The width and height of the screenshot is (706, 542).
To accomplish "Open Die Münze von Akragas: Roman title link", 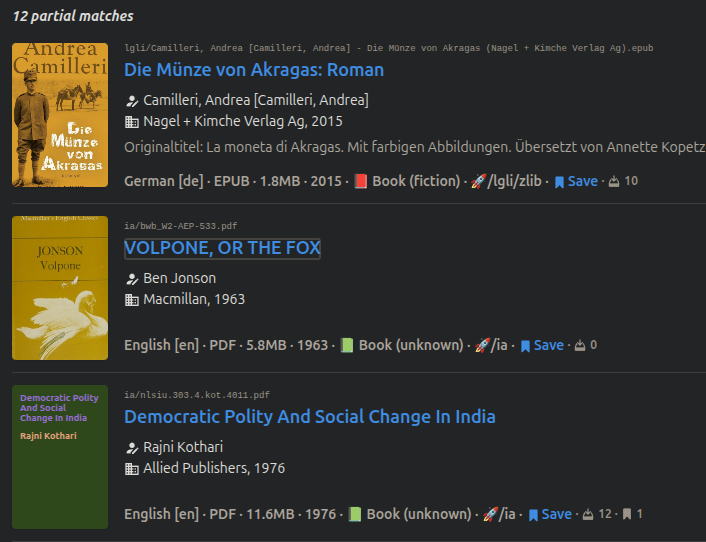I will coord(254,70).
